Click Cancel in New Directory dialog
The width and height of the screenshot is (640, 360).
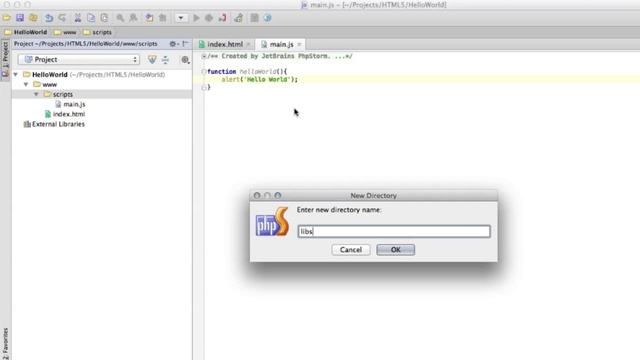coord(351,250)
